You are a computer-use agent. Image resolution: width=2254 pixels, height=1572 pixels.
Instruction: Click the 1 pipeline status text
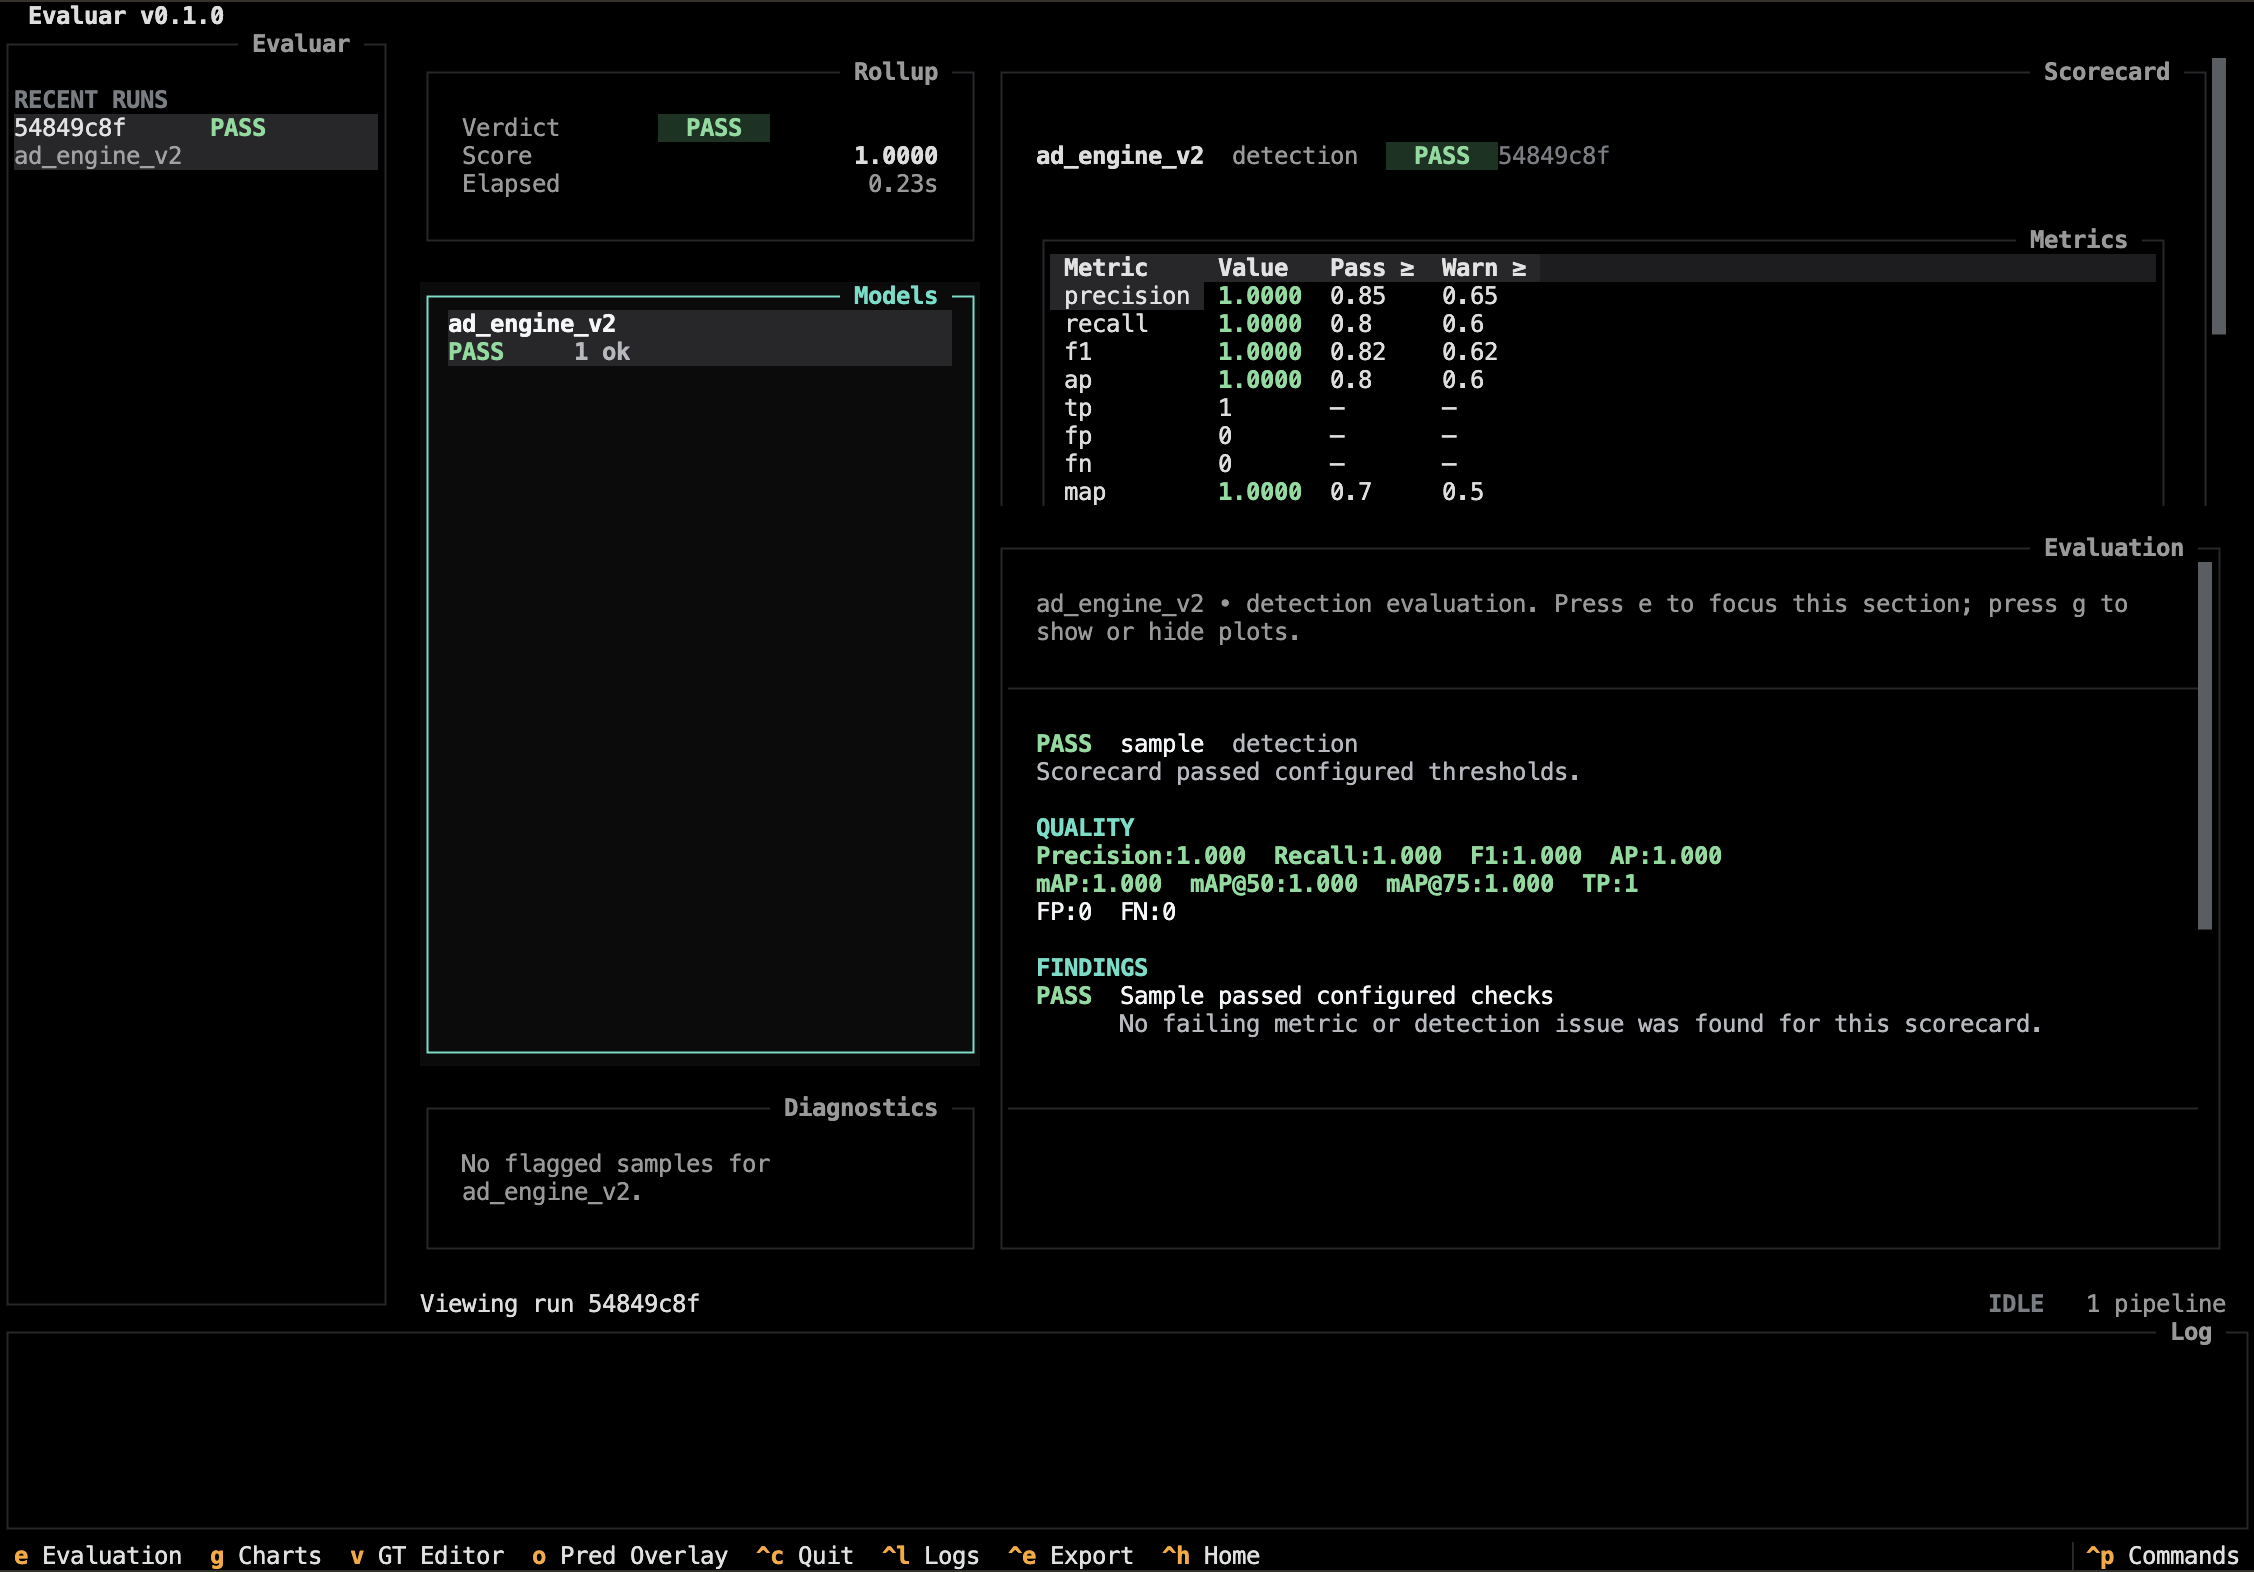[x=2156, y=1304]
